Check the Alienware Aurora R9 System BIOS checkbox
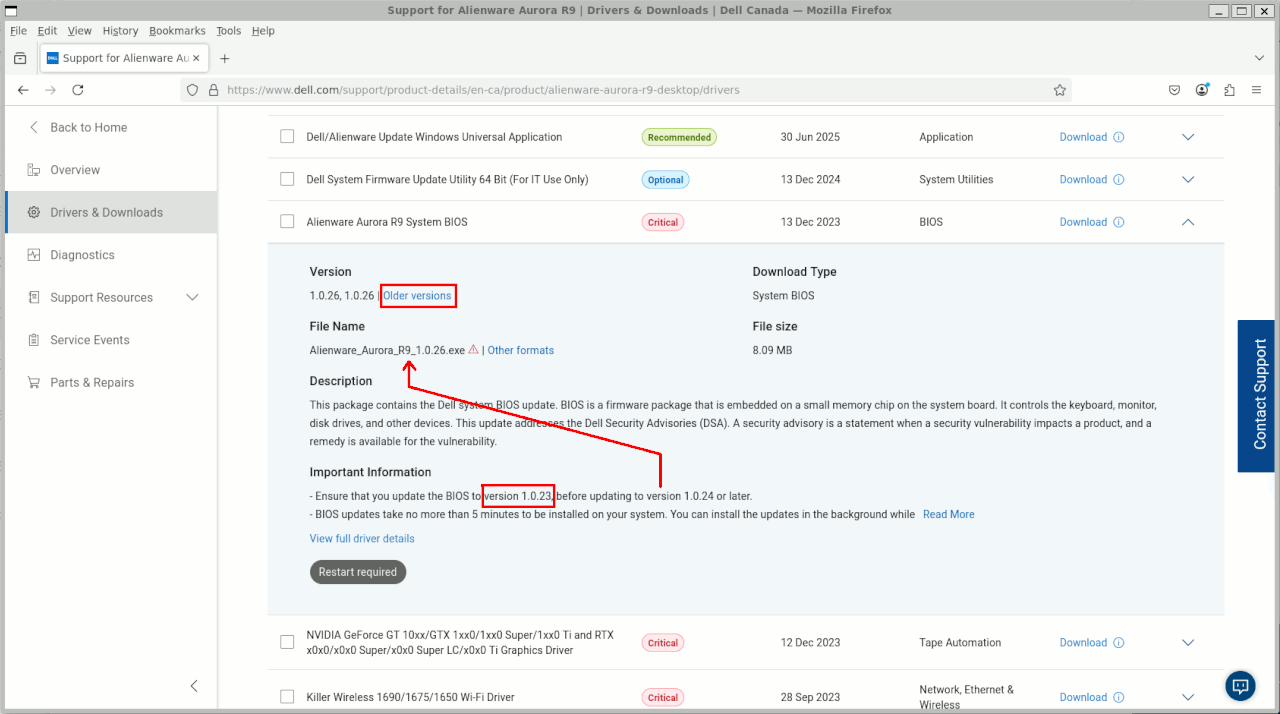Viewport: 1280px width, 714px height. point(287,222)
